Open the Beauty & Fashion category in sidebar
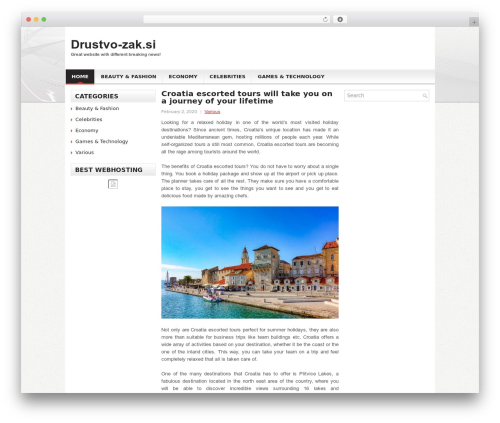The image size is (500, 423). pos(97,108)
